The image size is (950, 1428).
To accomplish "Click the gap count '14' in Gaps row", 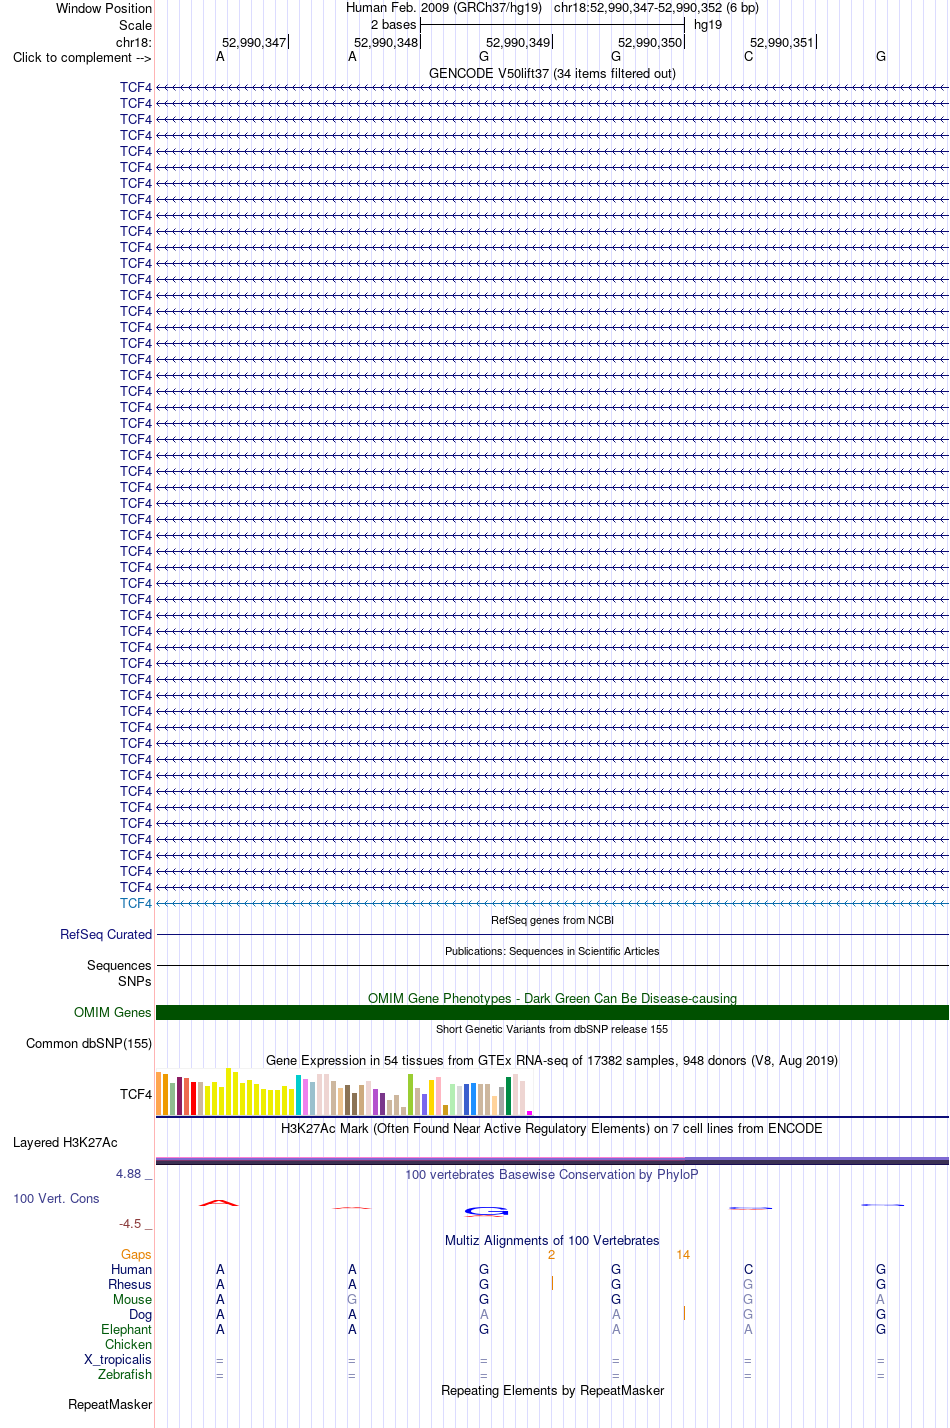I will click(683, 1255).
